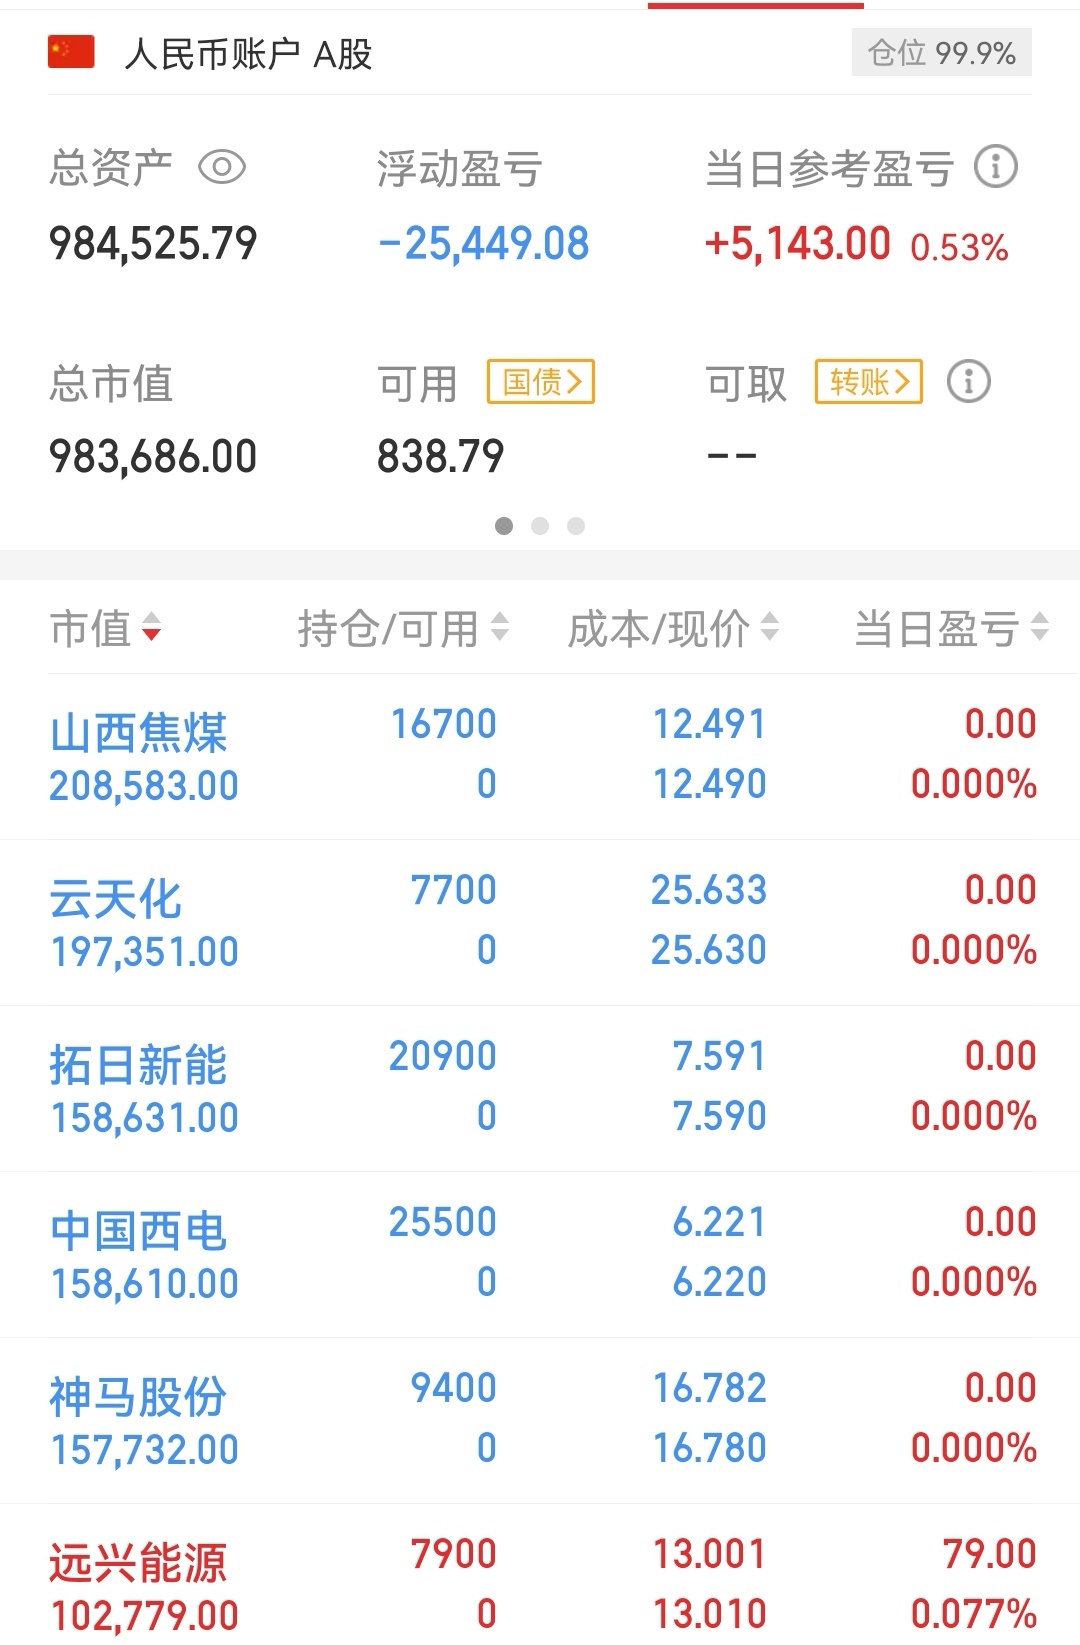This screenshot has width=1080, height=1645.
Task: Open 仓位 99.9% position badge
Action: (942, 52)
